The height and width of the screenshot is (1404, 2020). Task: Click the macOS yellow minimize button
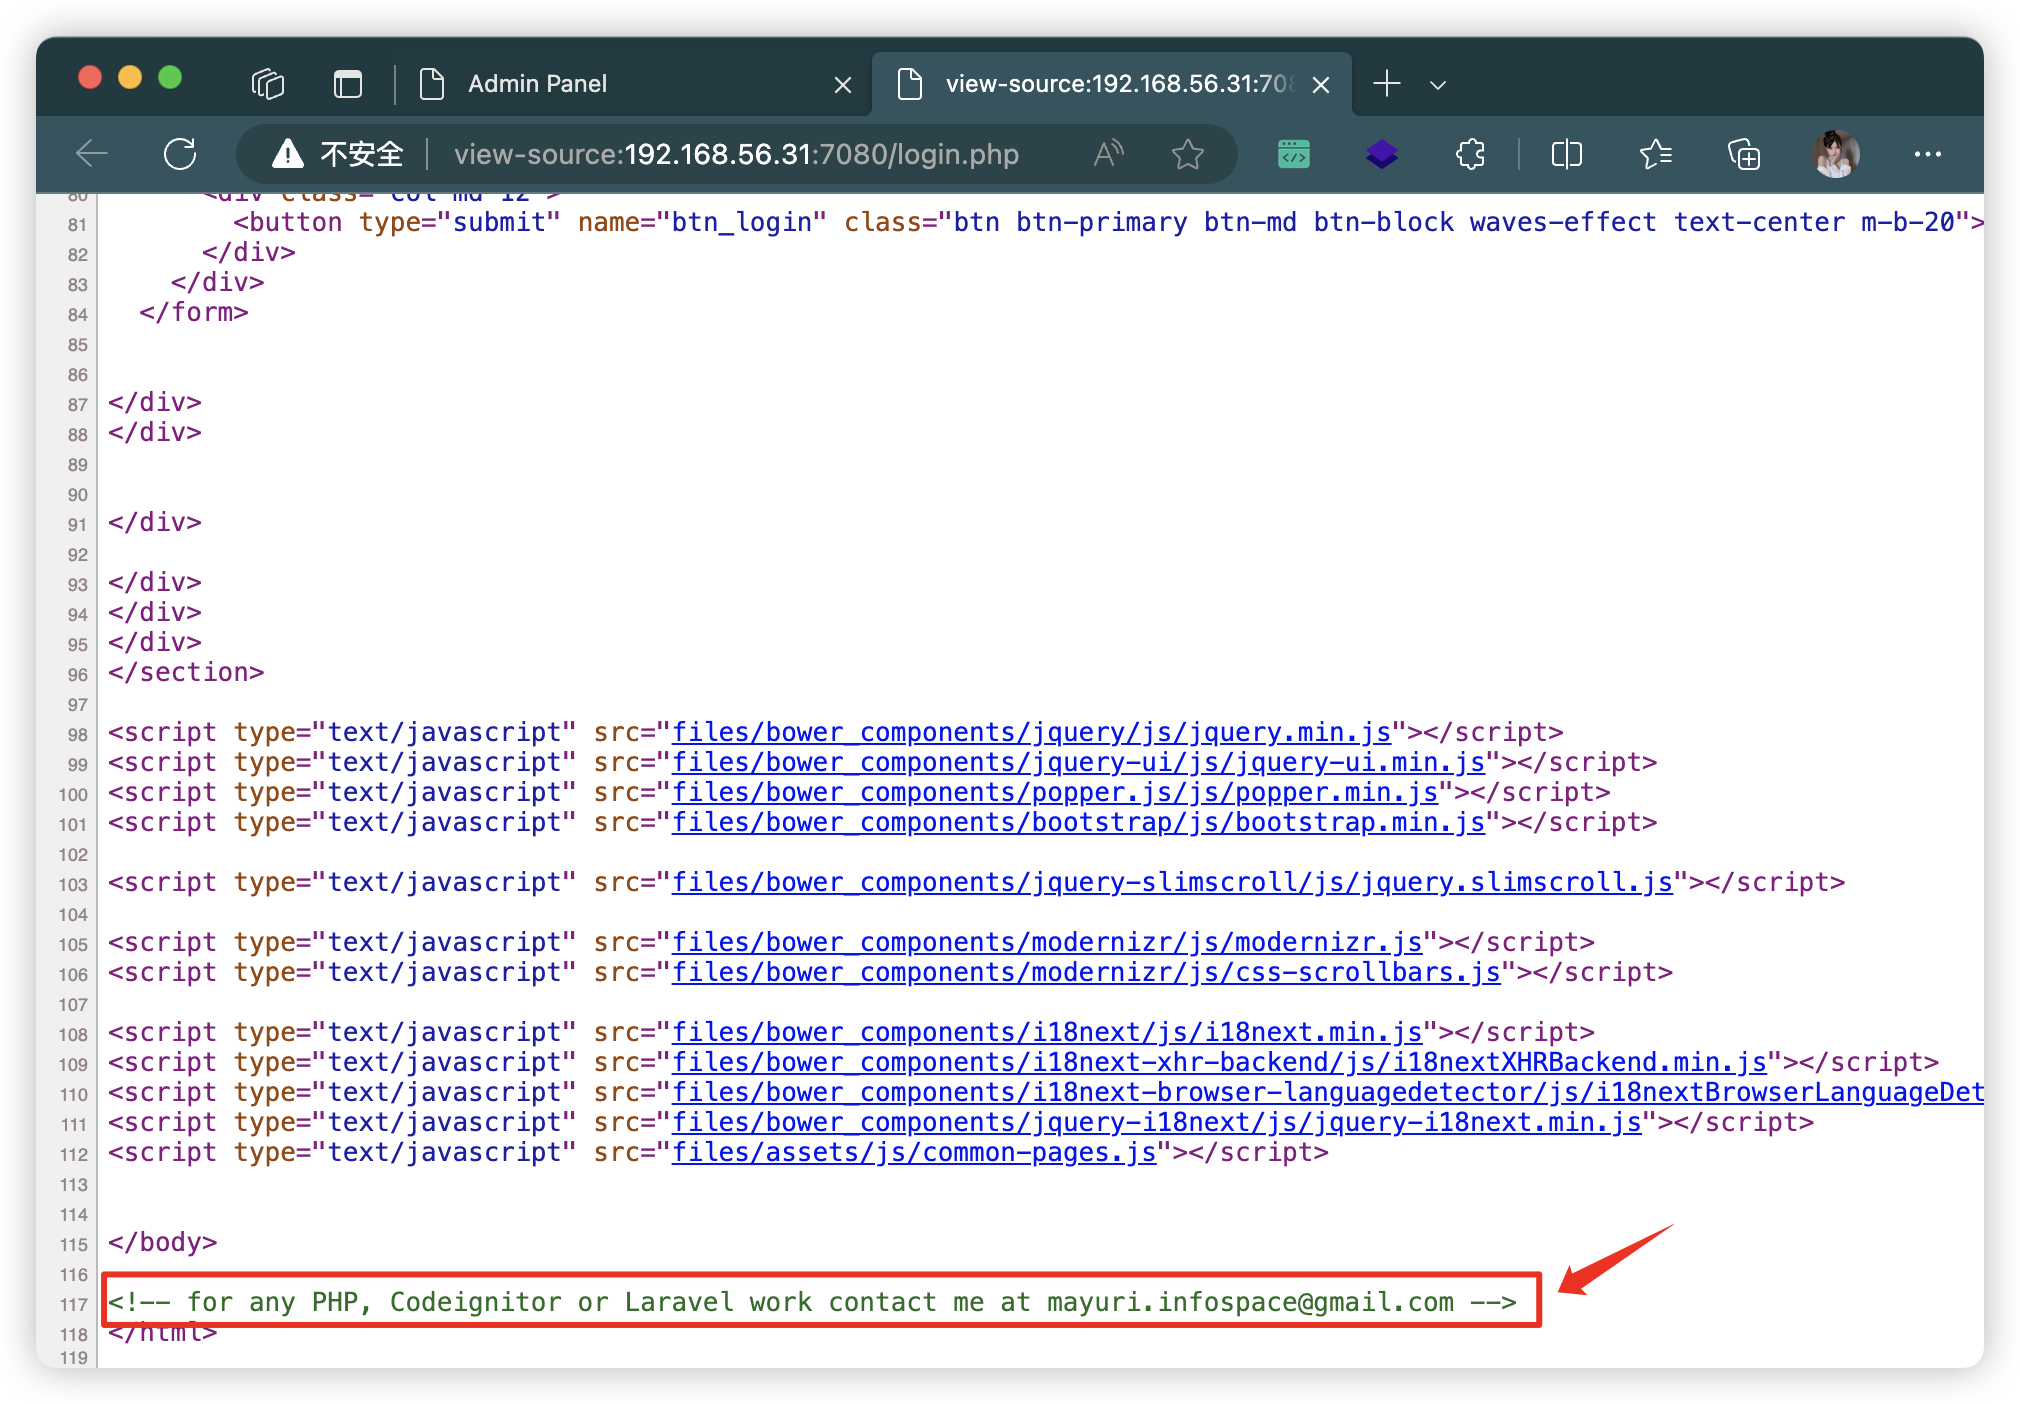tap(130, 77)
